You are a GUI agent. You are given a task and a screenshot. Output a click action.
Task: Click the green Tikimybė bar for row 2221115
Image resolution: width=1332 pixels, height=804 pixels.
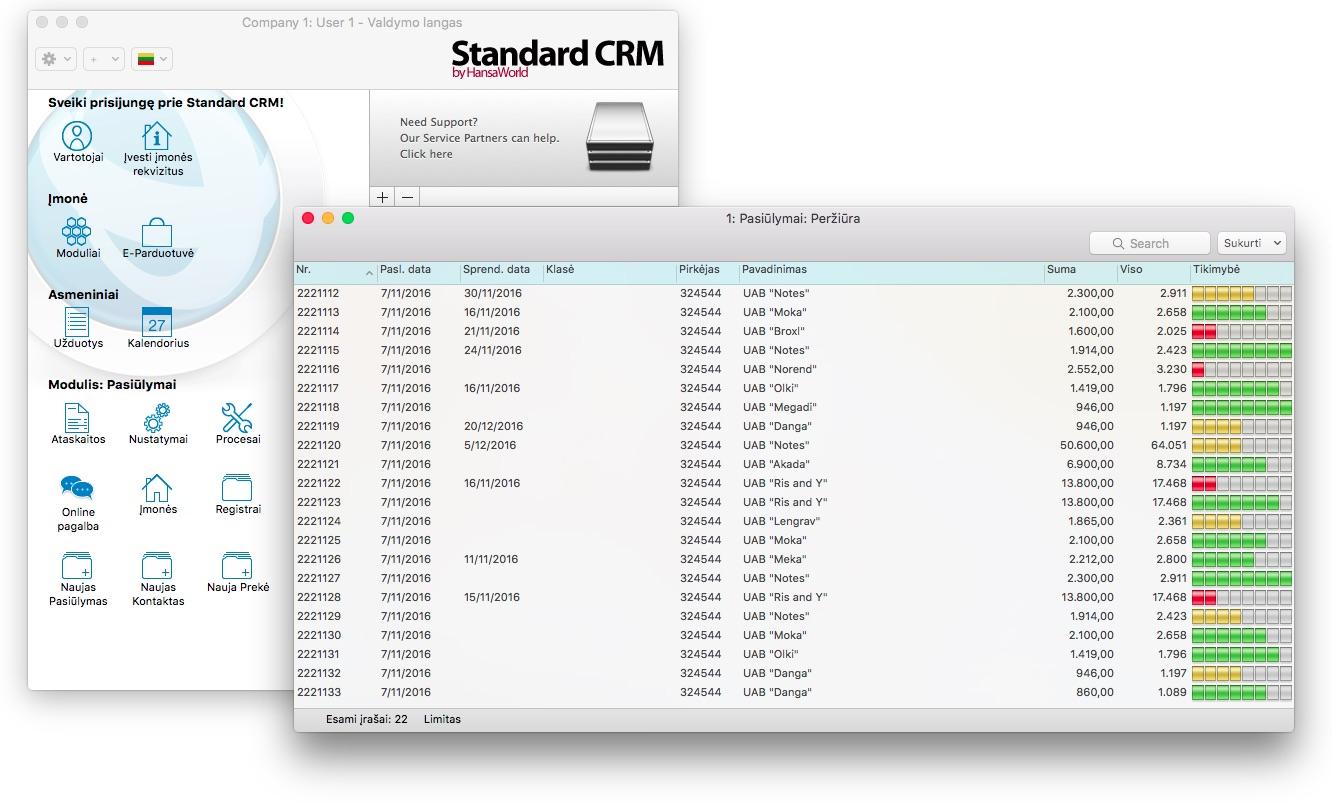[1242, 350]
